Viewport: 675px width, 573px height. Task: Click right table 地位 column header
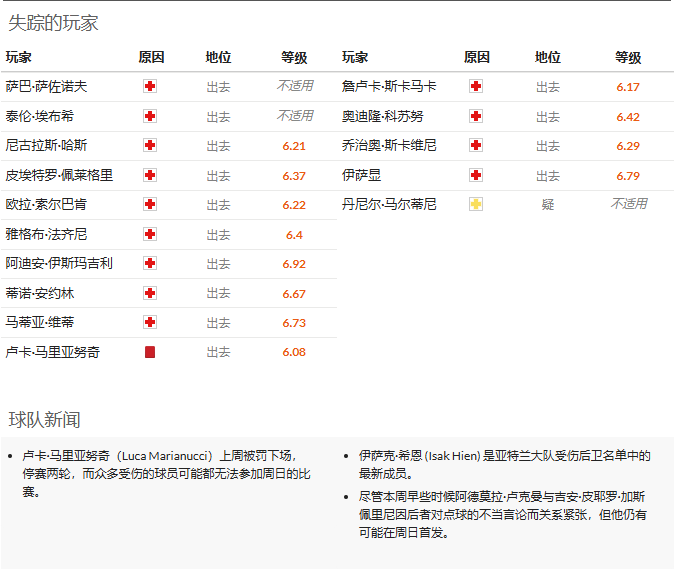548,58
